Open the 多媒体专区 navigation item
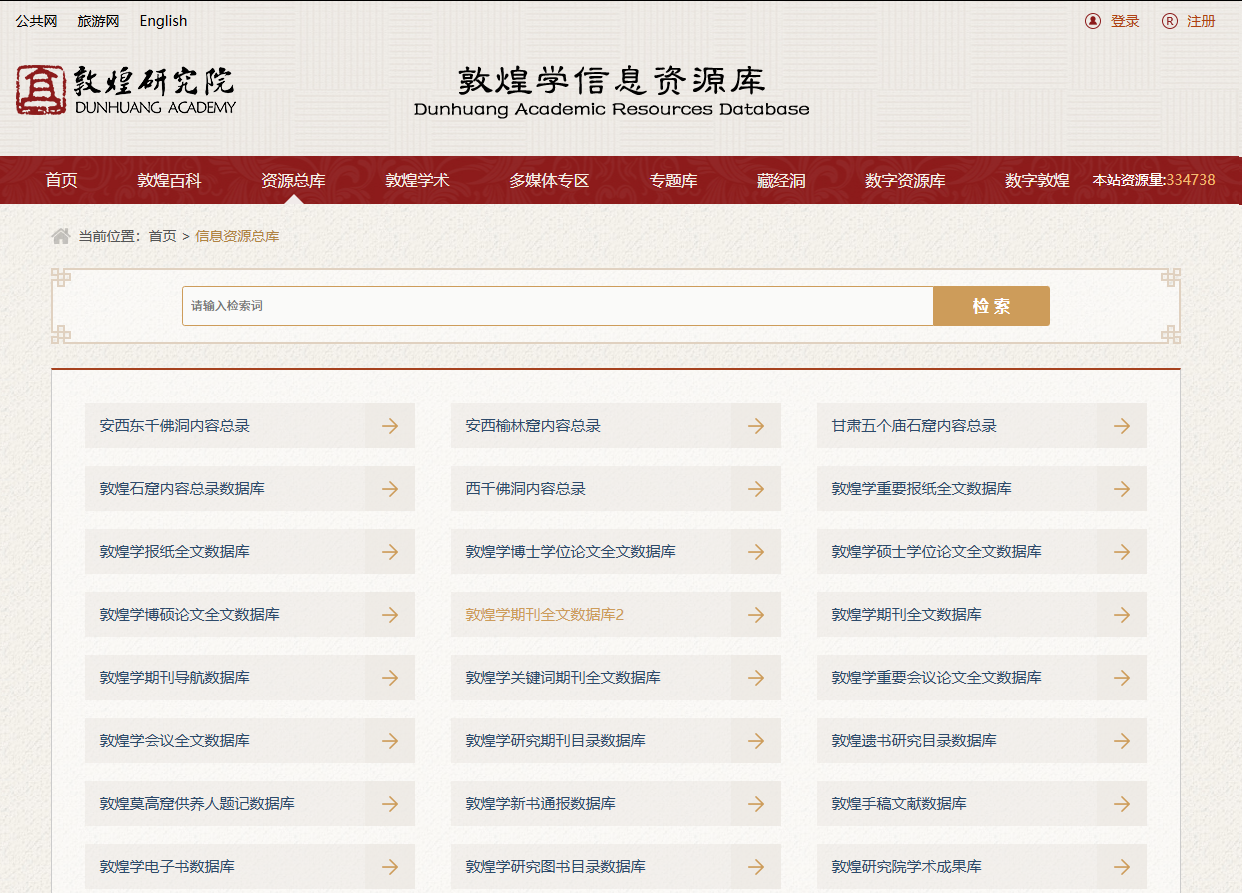Screen dimensions: 1242x893 click(x=549, y=181)
